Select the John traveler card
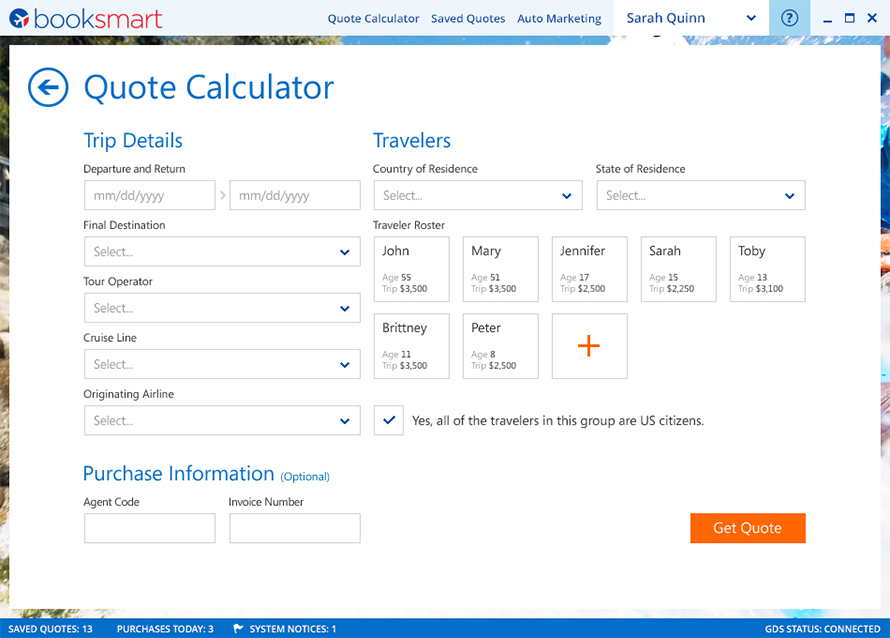This screenshot has height=638, width=890. [411, 269]
